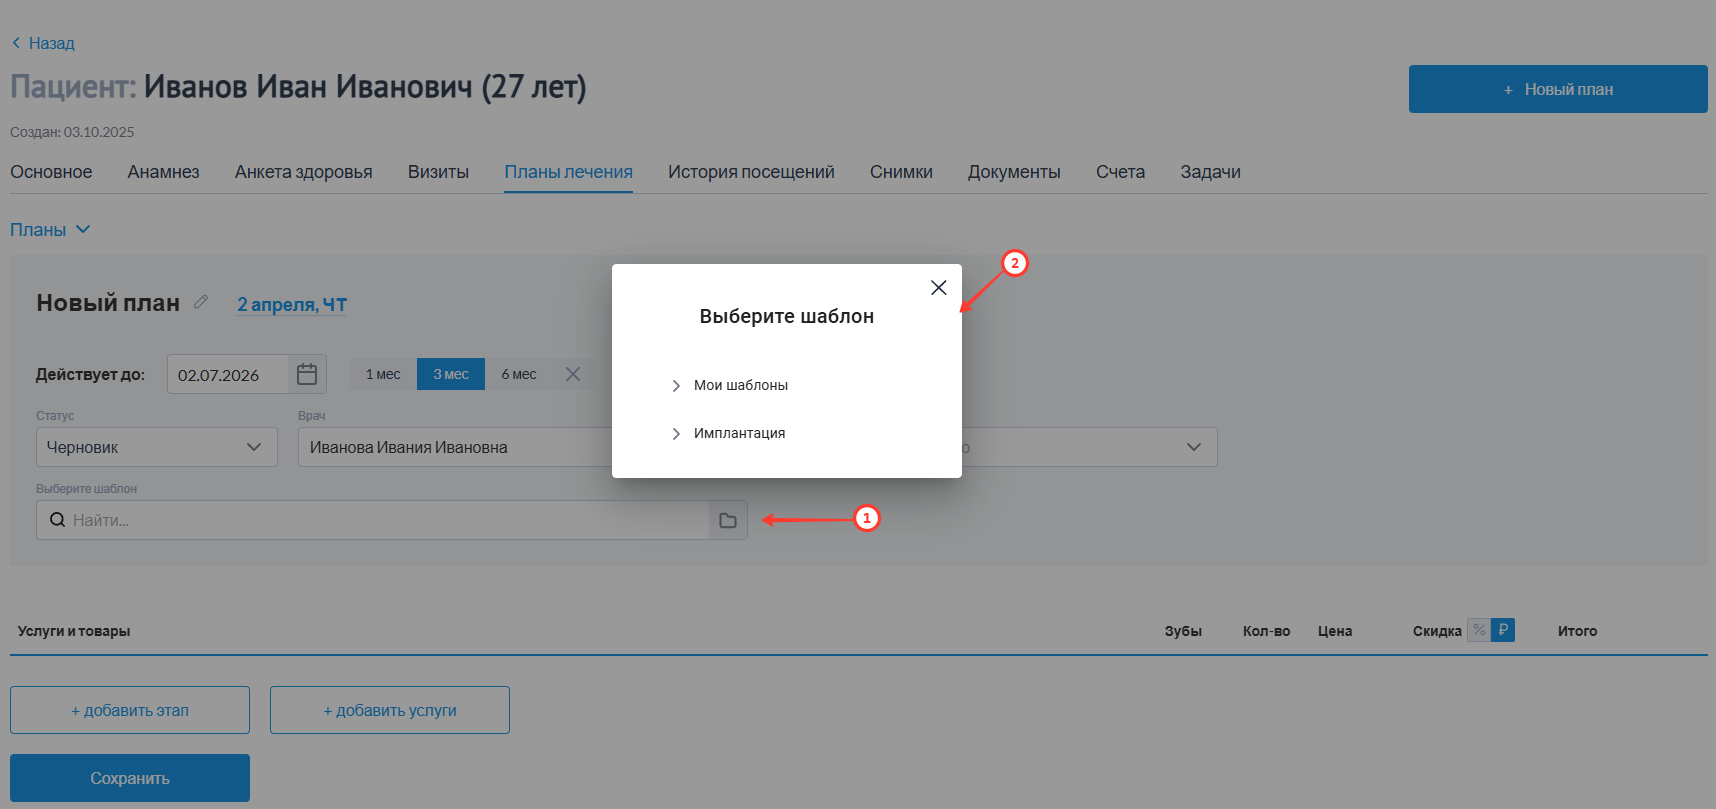Click the search magnifier icon

(x=57, y=520)
